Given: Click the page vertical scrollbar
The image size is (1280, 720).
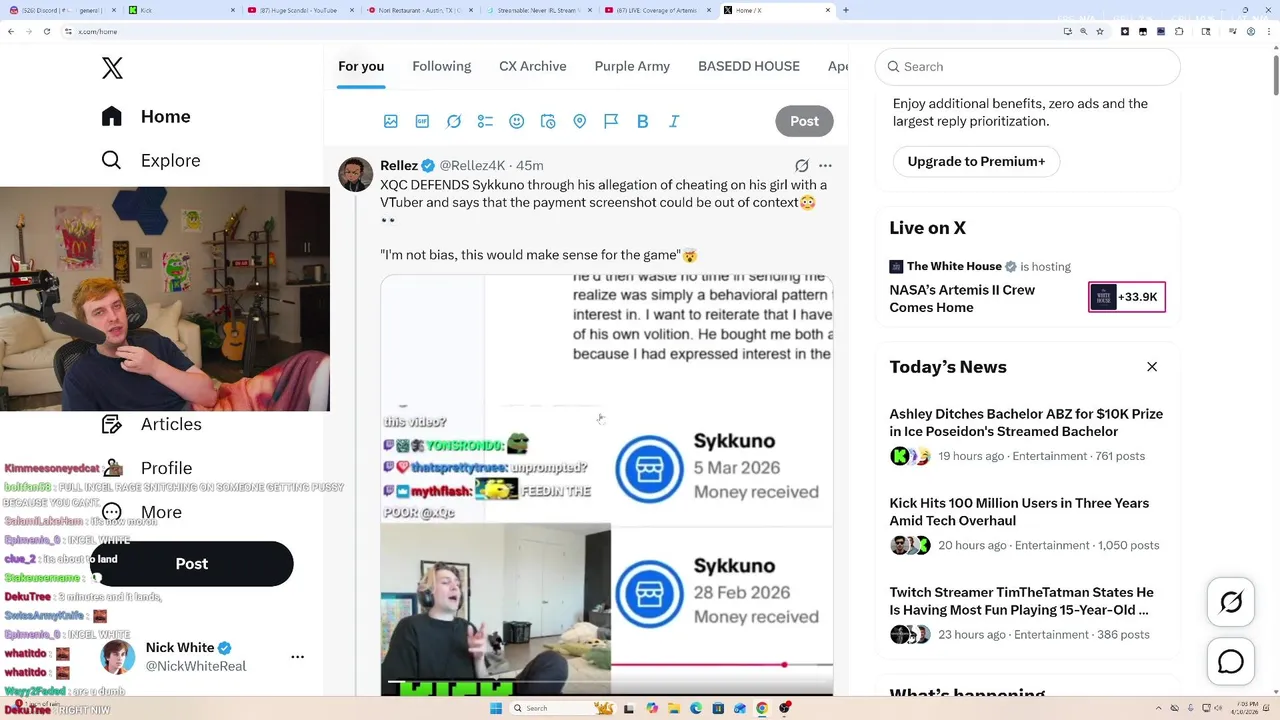Looking at the screenshot, I should click(x=1274, y=75).
